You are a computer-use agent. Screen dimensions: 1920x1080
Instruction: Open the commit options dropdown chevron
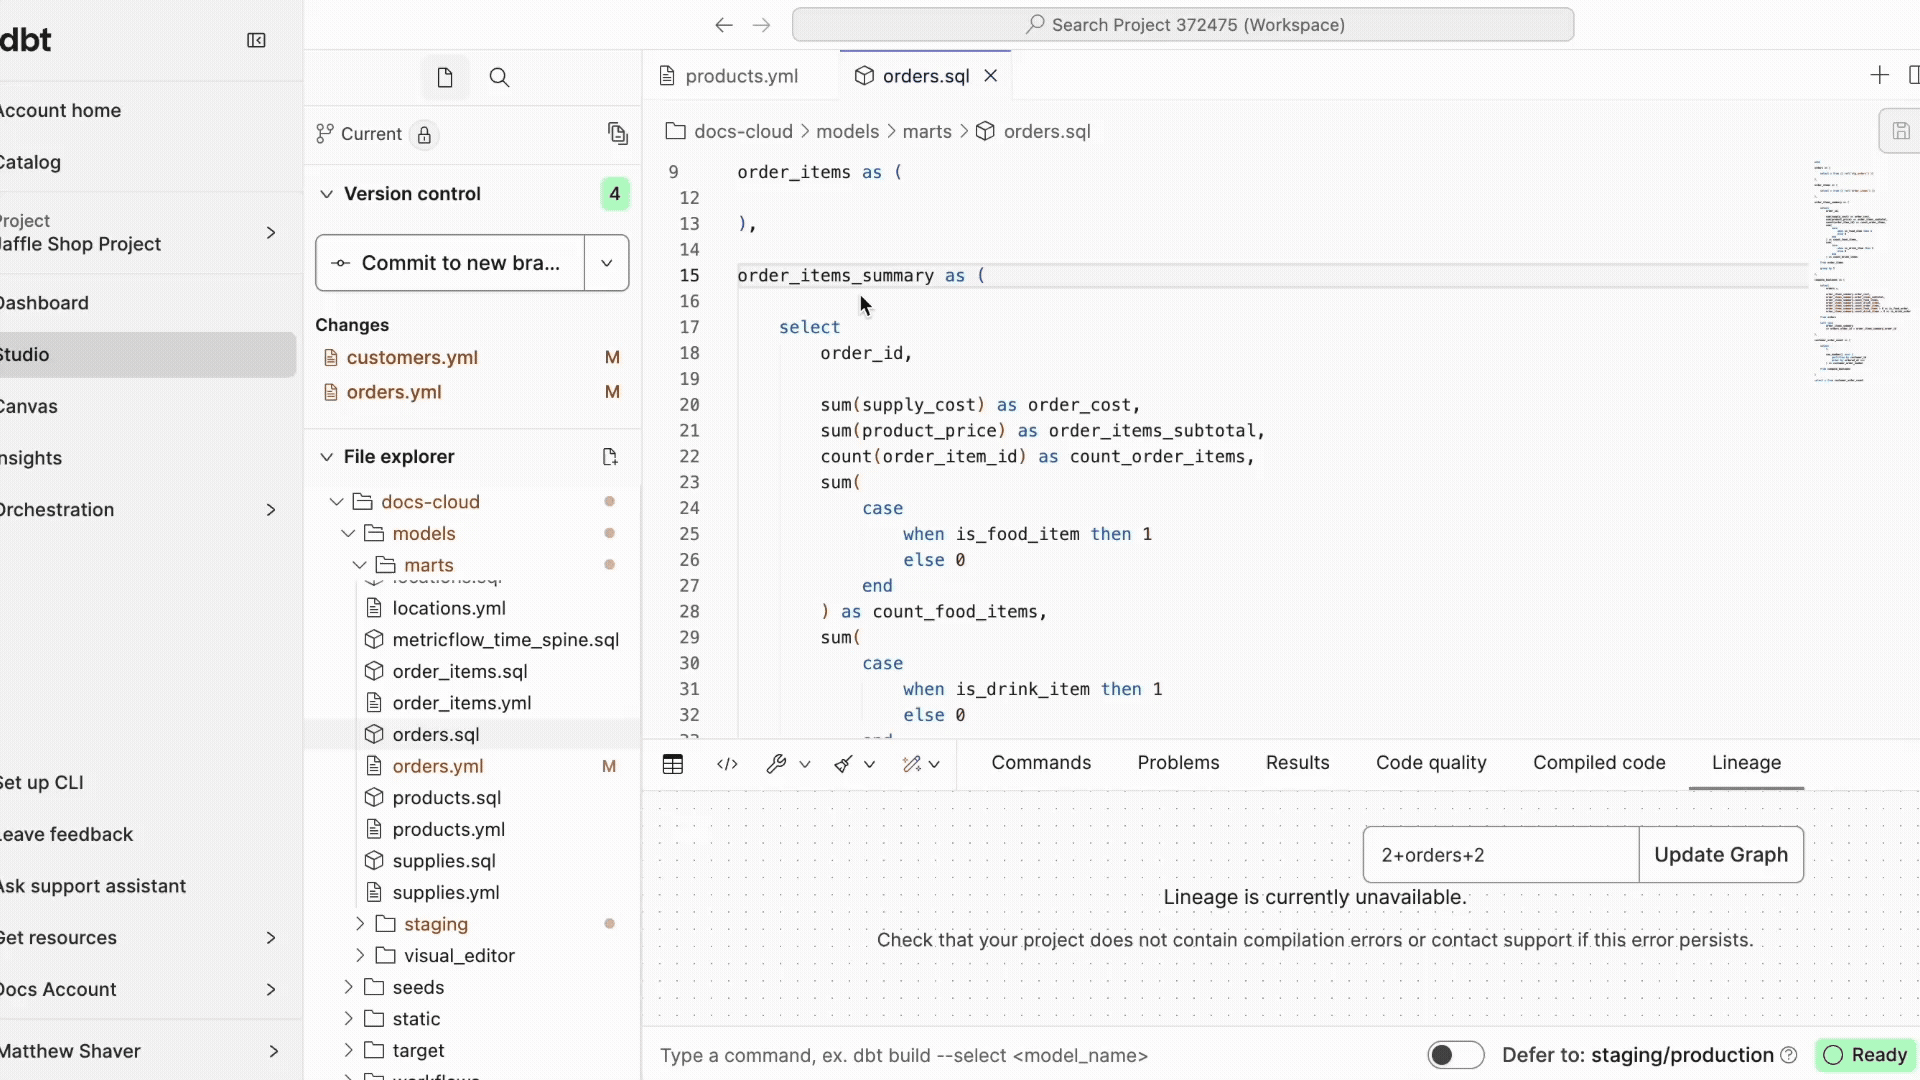coord(606,263)
